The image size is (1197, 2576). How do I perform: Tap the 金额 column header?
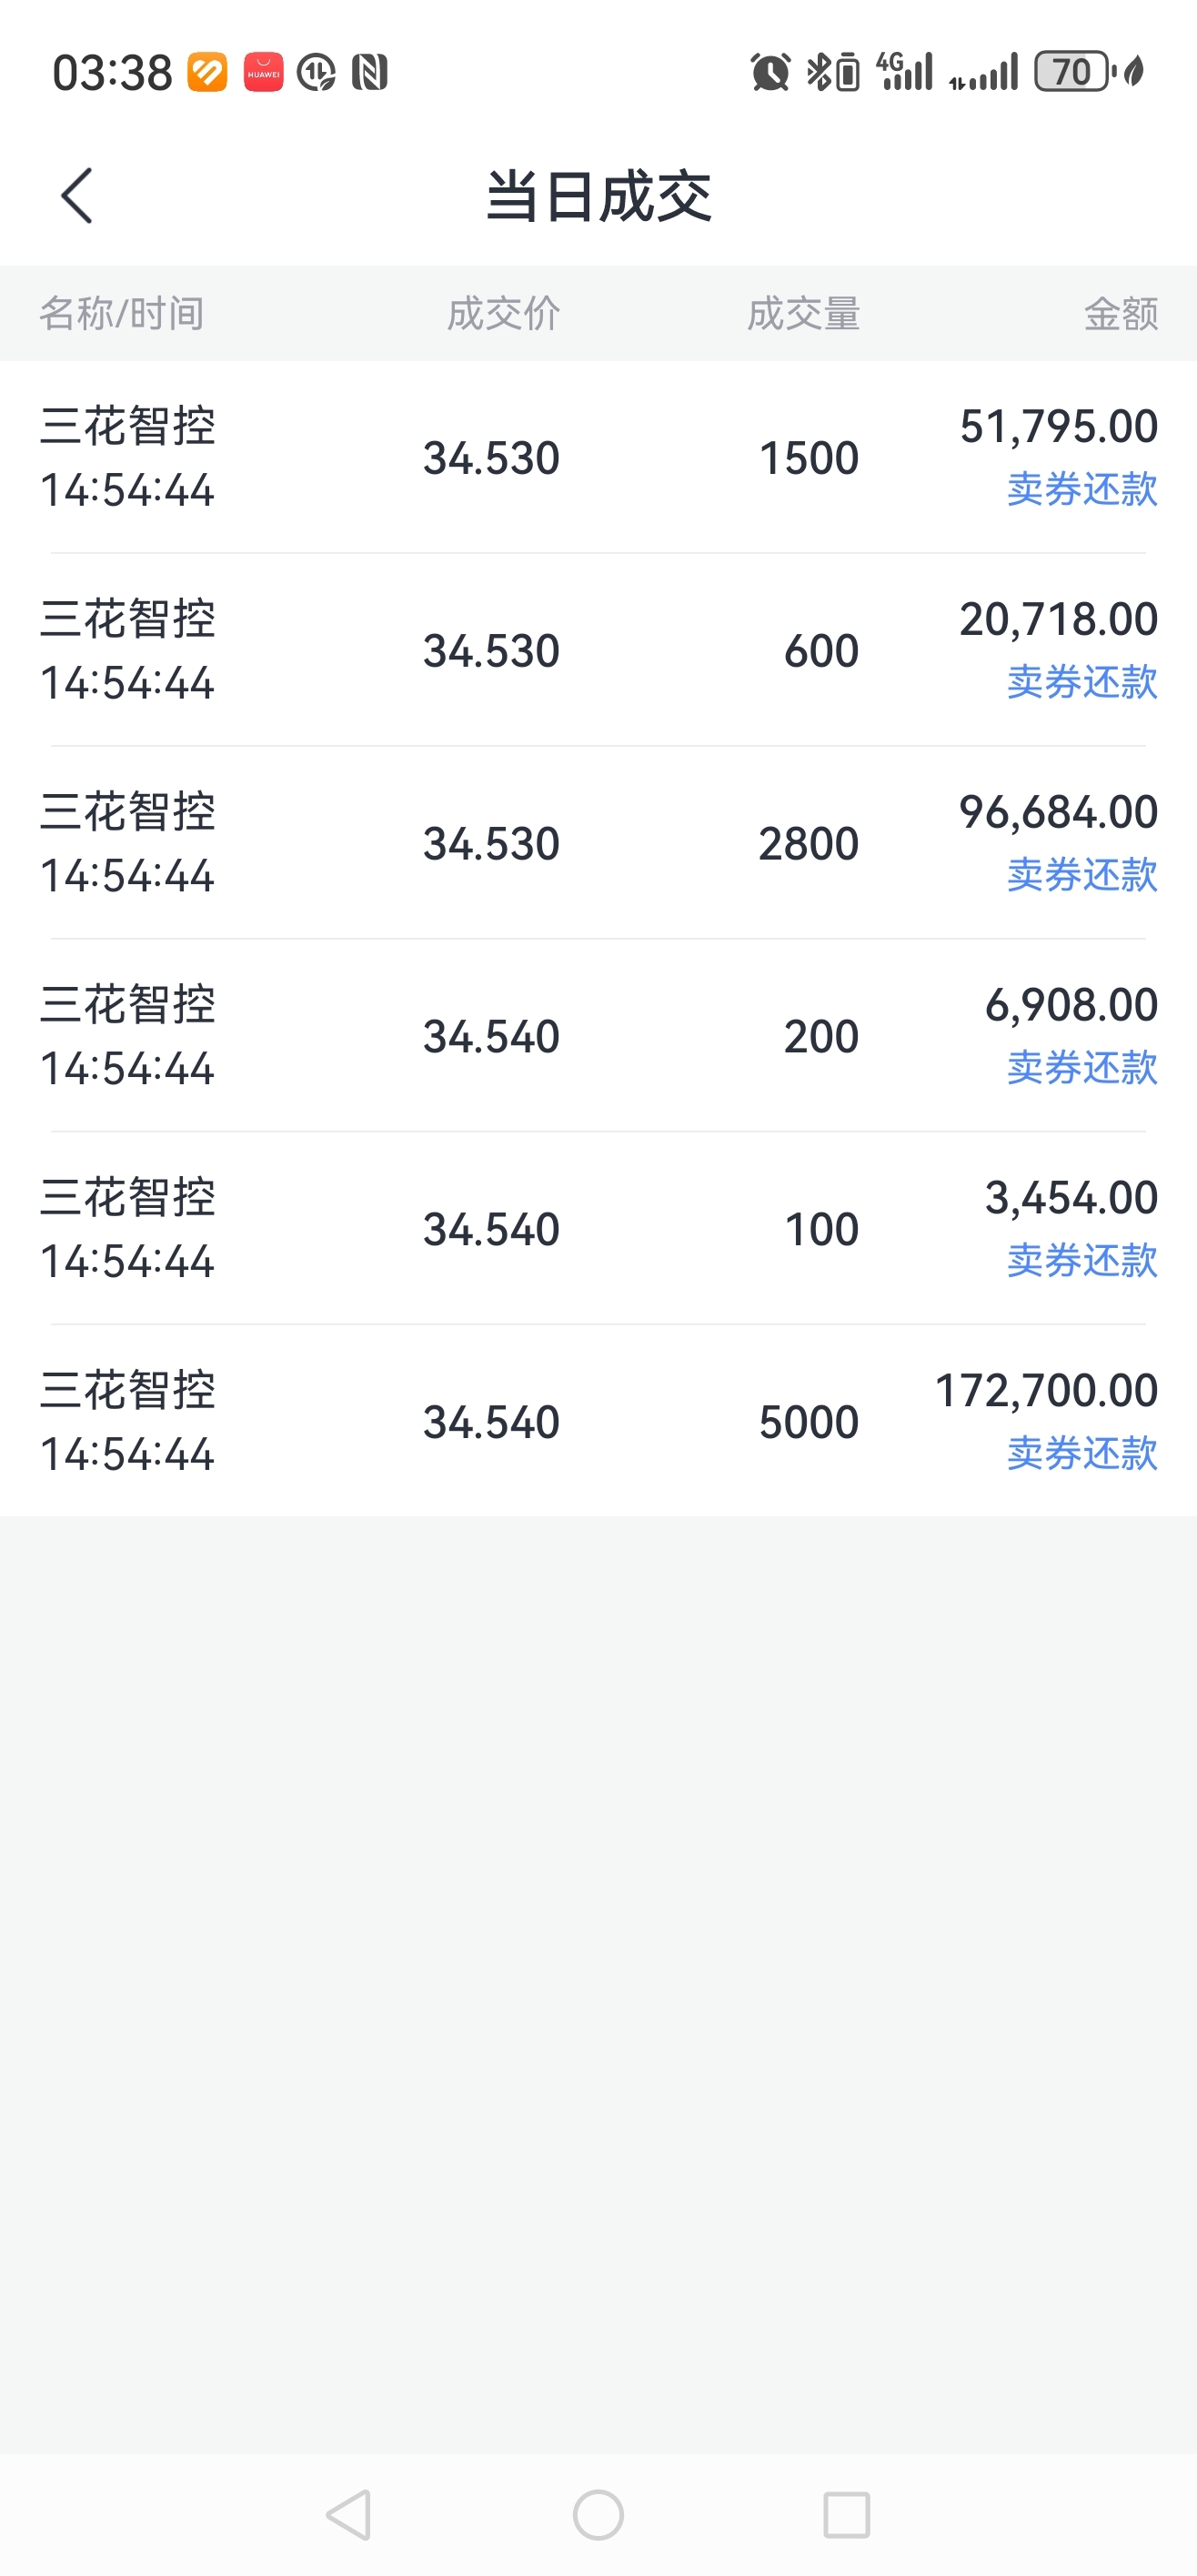pyautogui.click(x=1121, y=313)
